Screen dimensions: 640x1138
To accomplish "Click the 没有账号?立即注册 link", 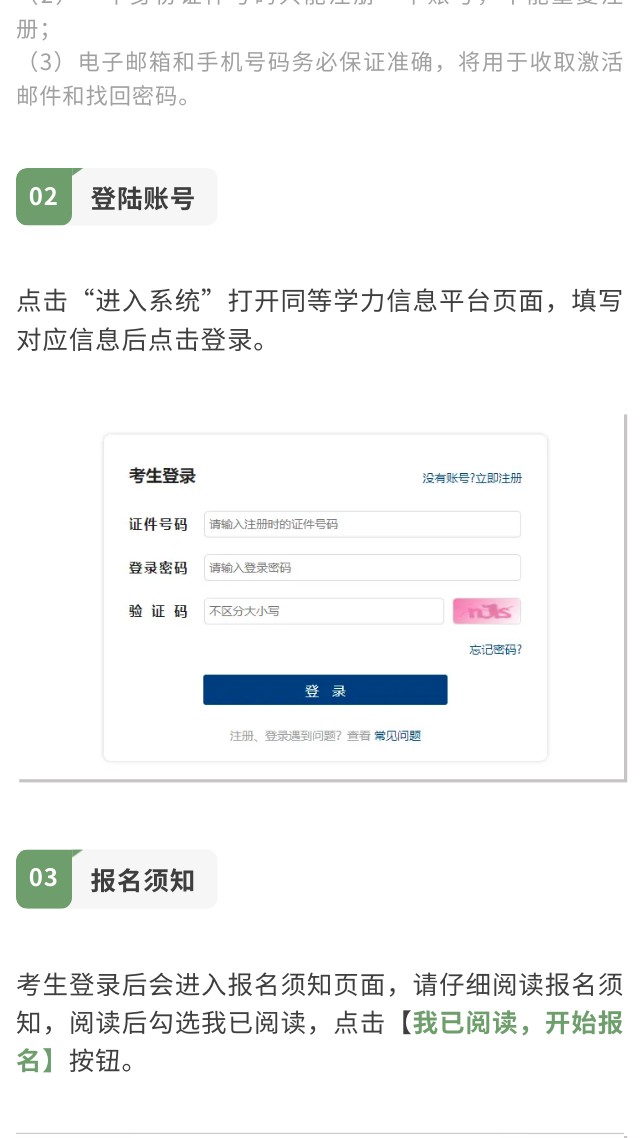I will tap(472, 478).
